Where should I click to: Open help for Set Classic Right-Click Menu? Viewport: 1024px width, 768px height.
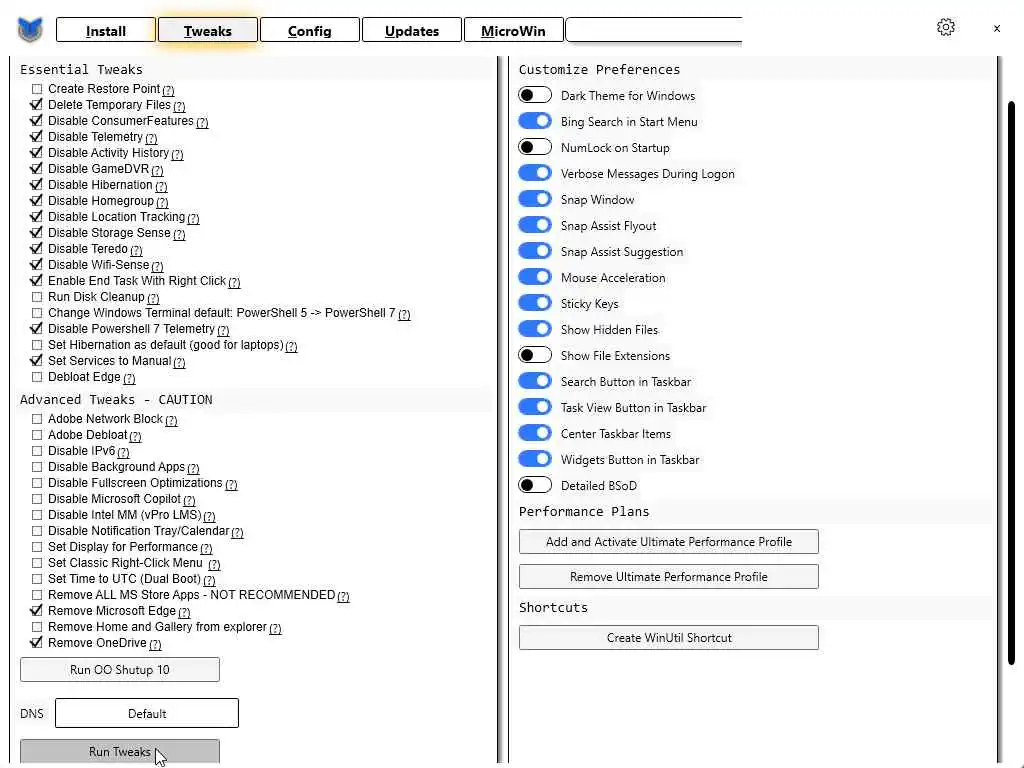click(214, 564)
